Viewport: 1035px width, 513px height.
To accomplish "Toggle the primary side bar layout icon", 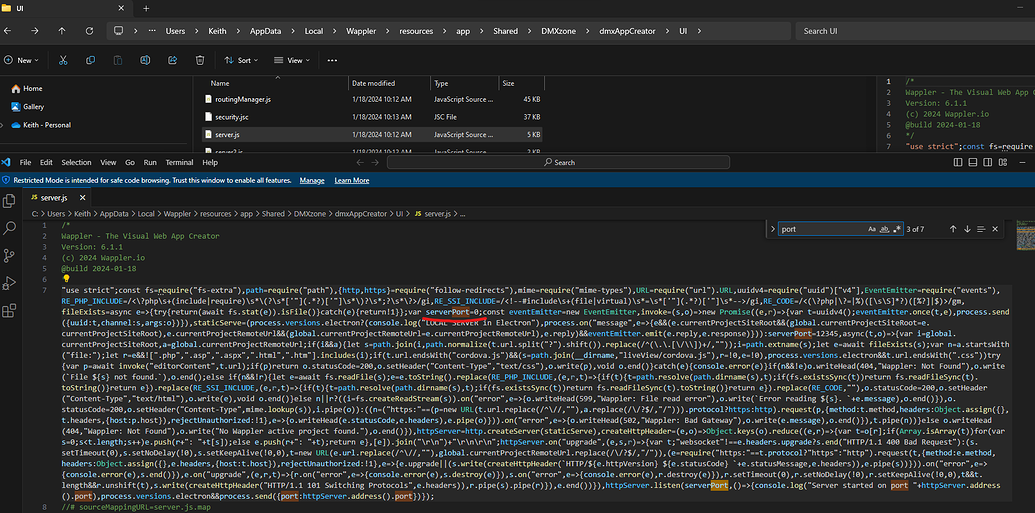I will 960,162.
